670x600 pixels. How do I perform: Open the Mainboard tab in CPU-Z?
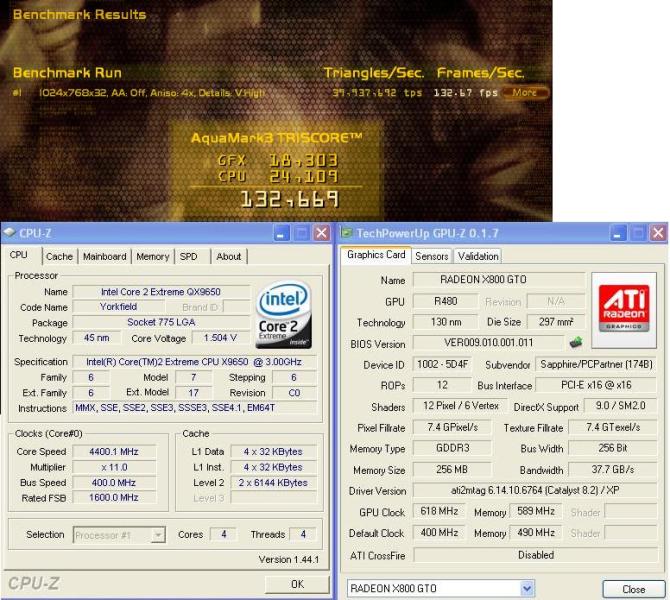(x=105, y=256)
